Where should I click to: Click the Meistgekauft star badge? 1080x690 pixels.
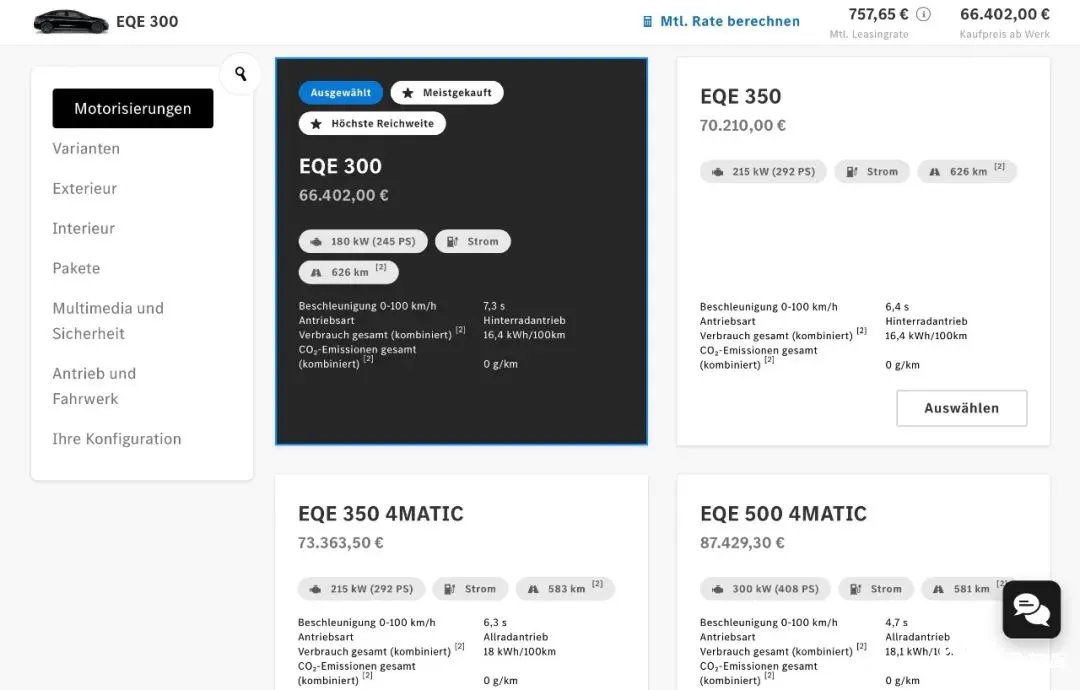447,92
